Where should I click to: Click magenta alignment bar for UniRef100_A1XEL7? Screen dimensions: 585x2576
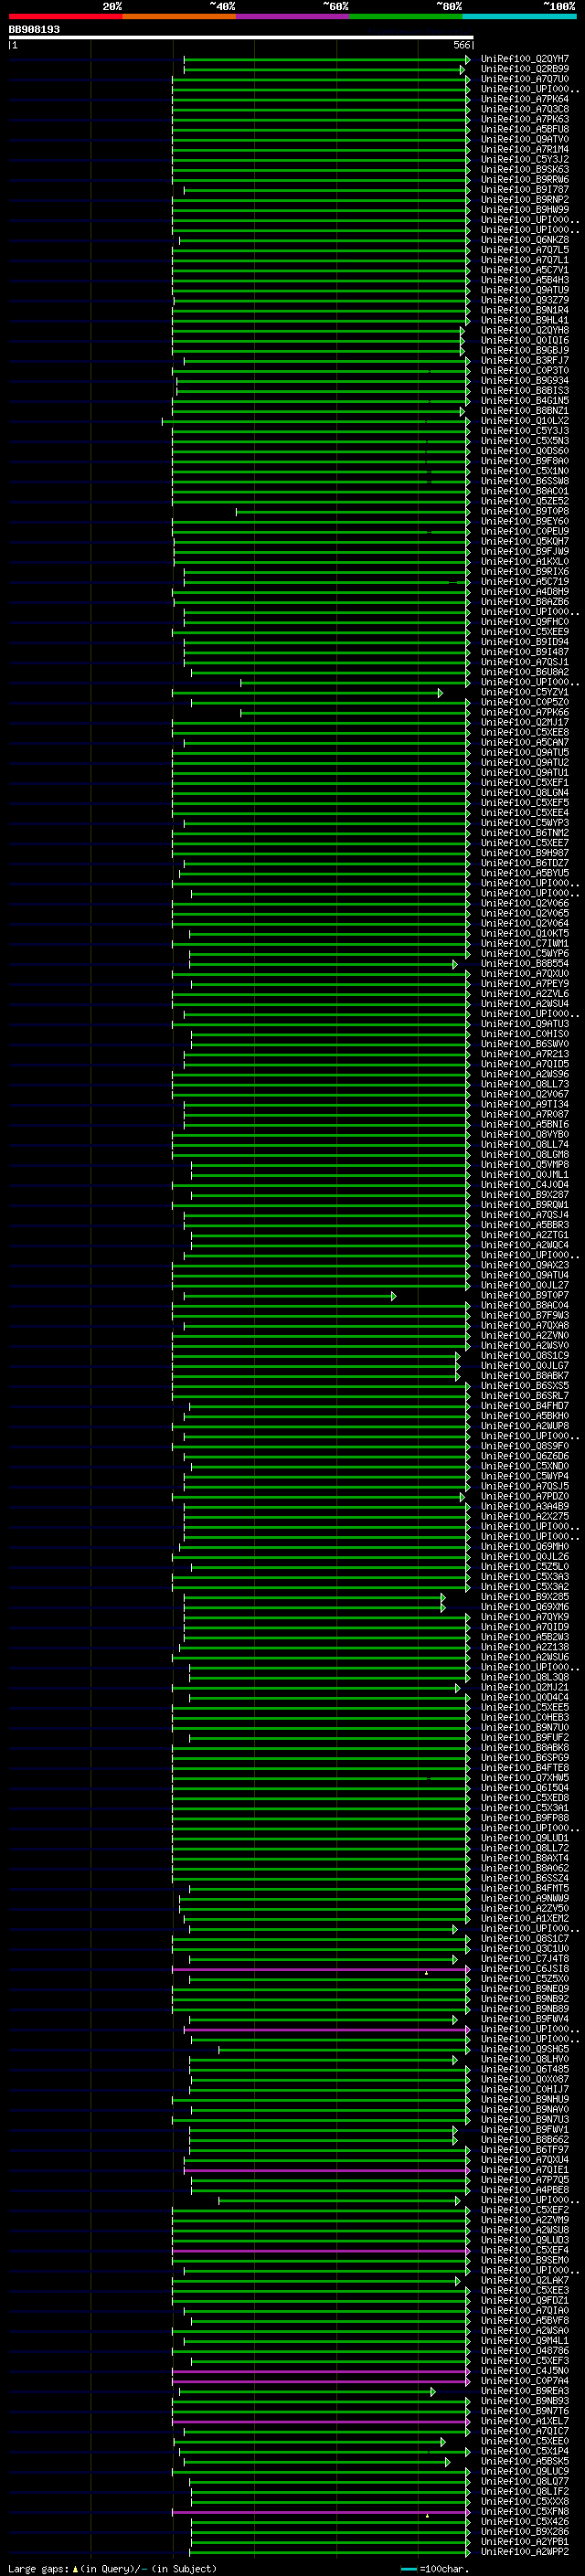pyautogui.click(x=320, y=2421)
